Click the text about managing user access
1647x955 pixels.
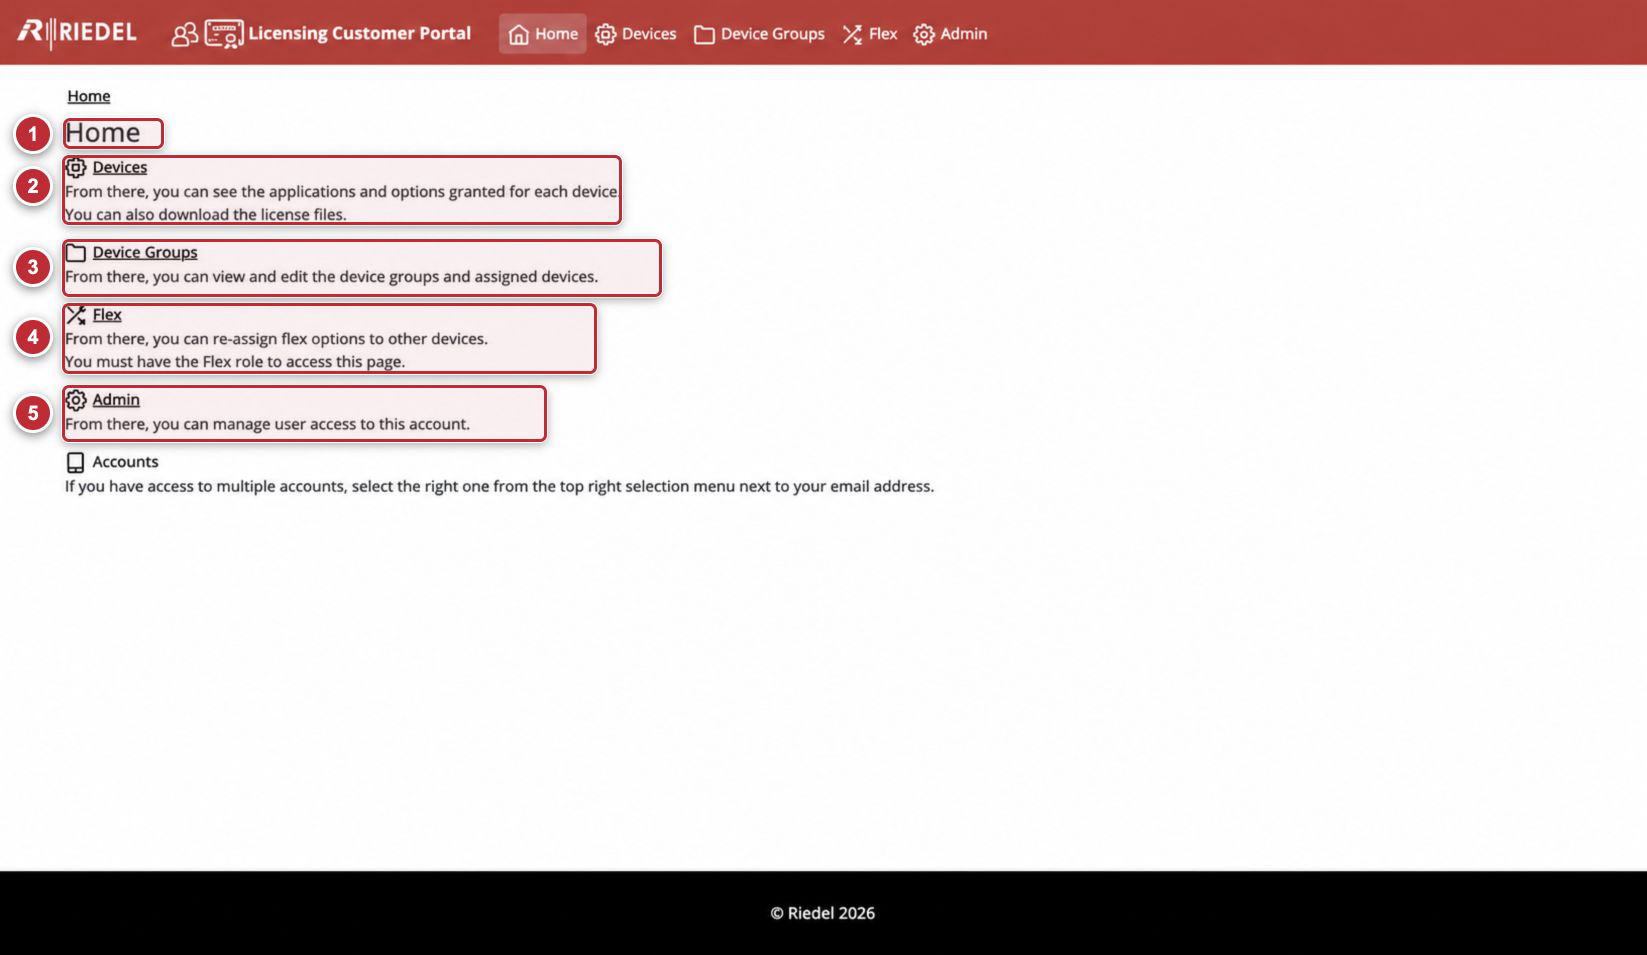click(x=267, y=424)
